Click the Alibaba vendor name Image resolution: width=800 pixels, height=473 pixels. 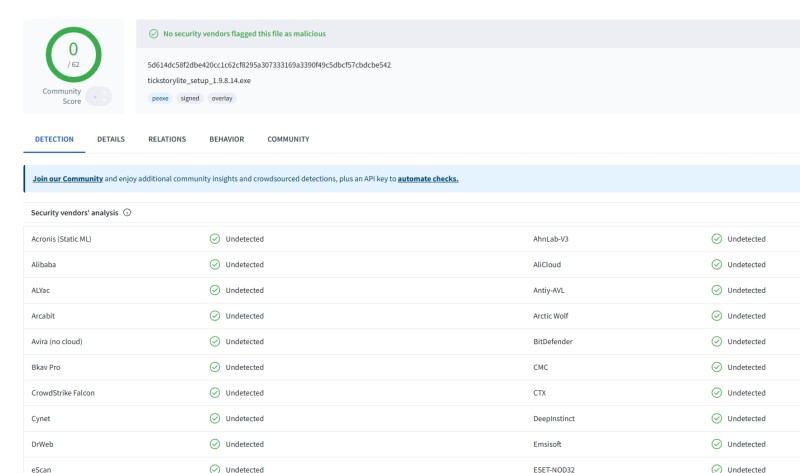click(43, 264)
